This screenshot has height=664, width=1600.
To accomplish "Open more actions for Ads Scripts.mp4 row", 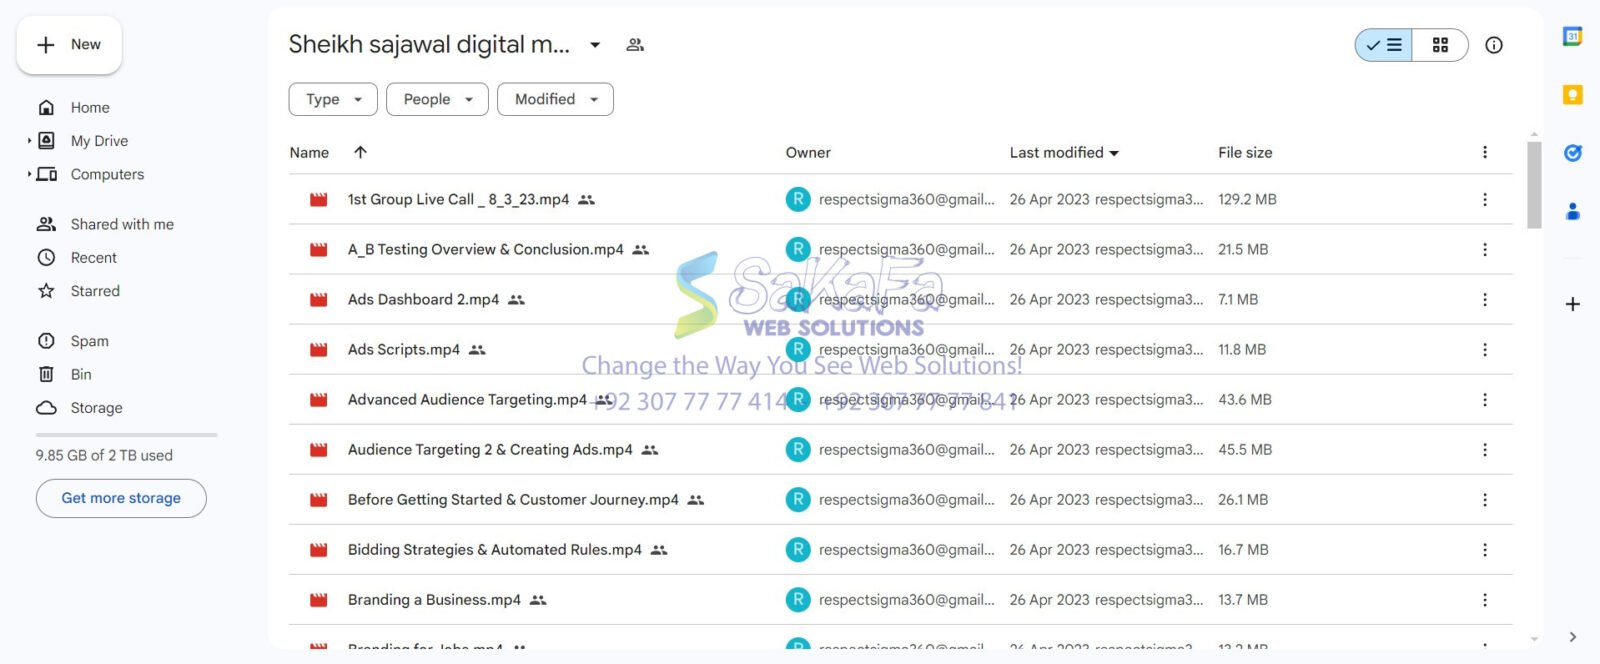I will coord(1485,350).
